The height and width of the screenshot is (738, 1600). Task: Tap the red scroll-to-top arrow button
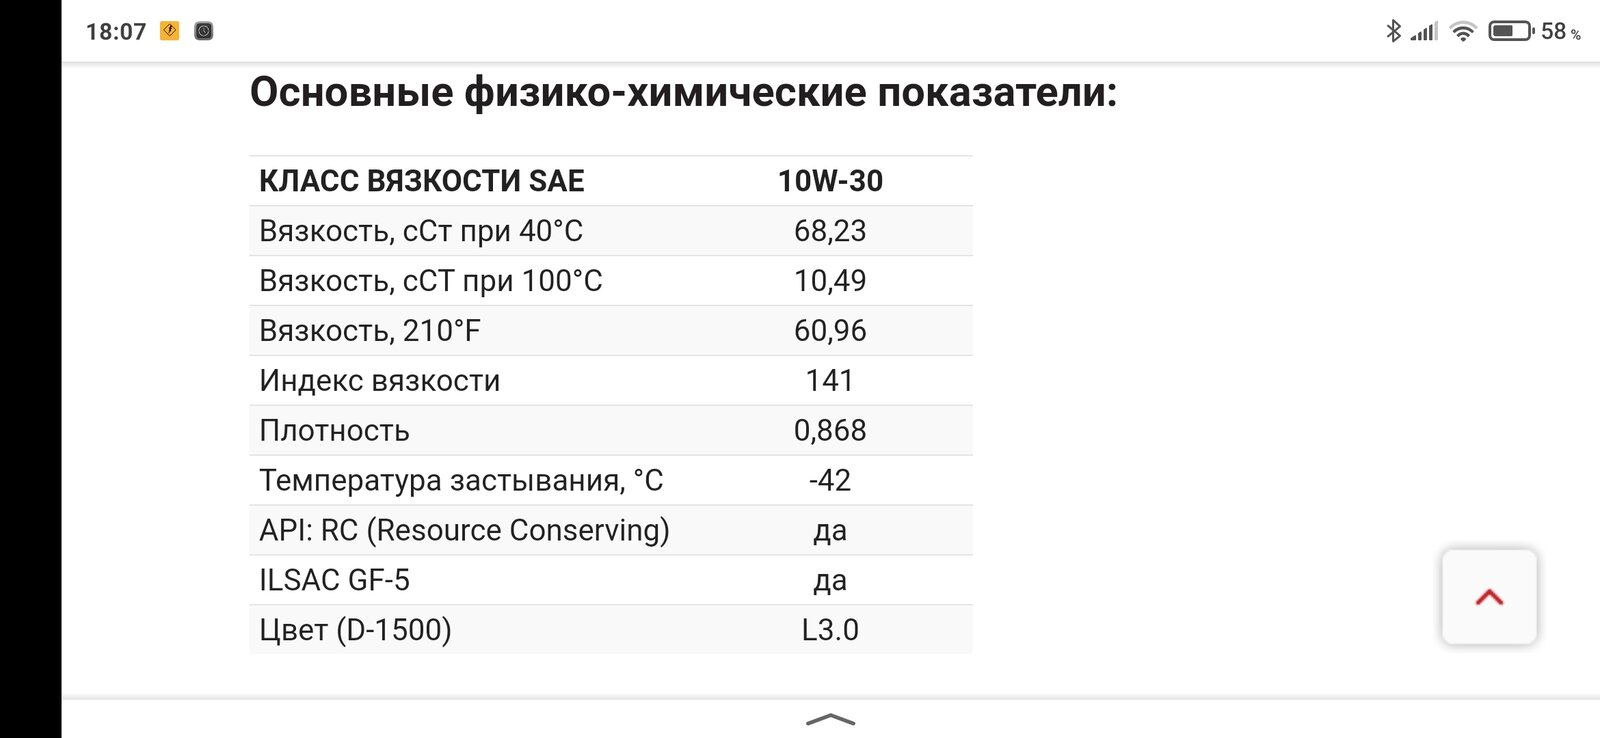pyautogui.click(x=1489, y=597)
